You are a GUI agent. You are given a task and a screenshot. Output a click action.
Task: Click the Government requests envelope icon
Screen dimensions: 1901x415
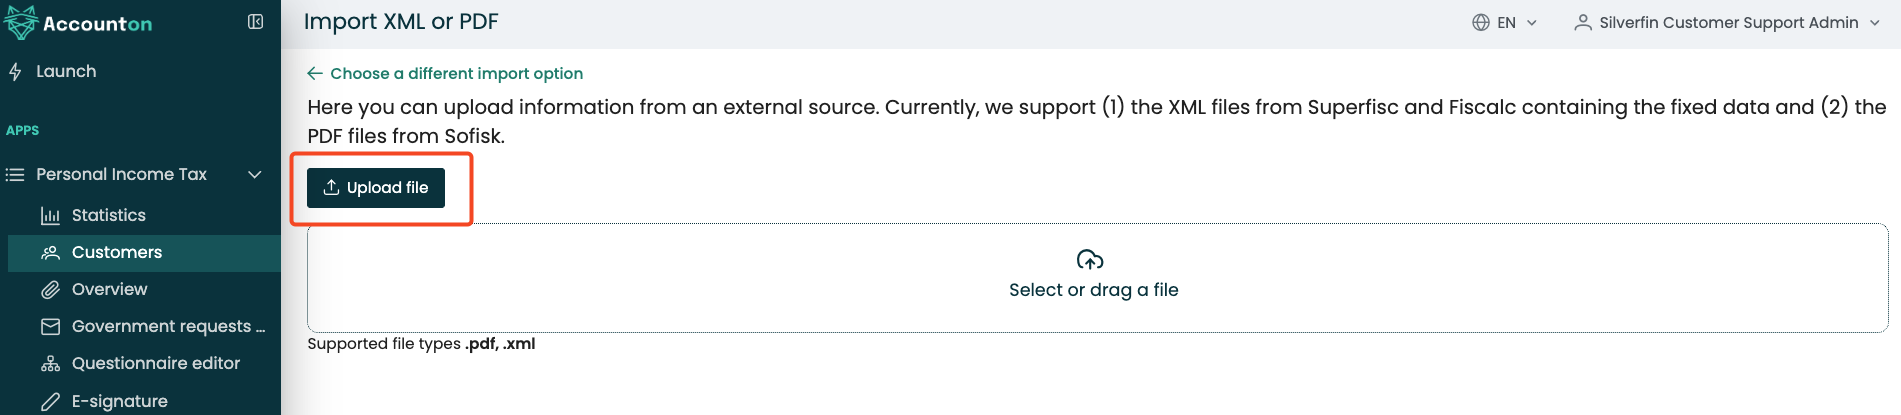[x=50, y=327]
